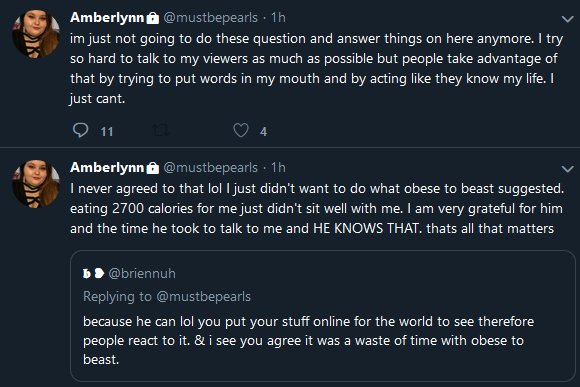Image resolution: width=580 pixels, height=387 pixels.
Task: Click the emoji icons before @briennuh
Action: pos(94,273)
